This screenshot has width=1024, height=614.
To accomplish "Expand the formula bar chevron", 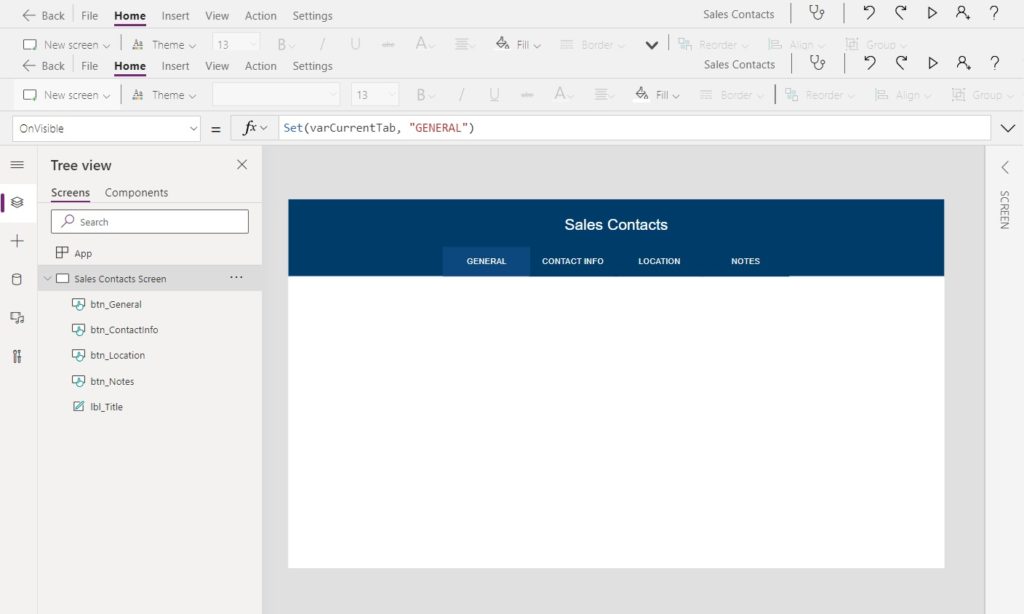I will 1008,128.
